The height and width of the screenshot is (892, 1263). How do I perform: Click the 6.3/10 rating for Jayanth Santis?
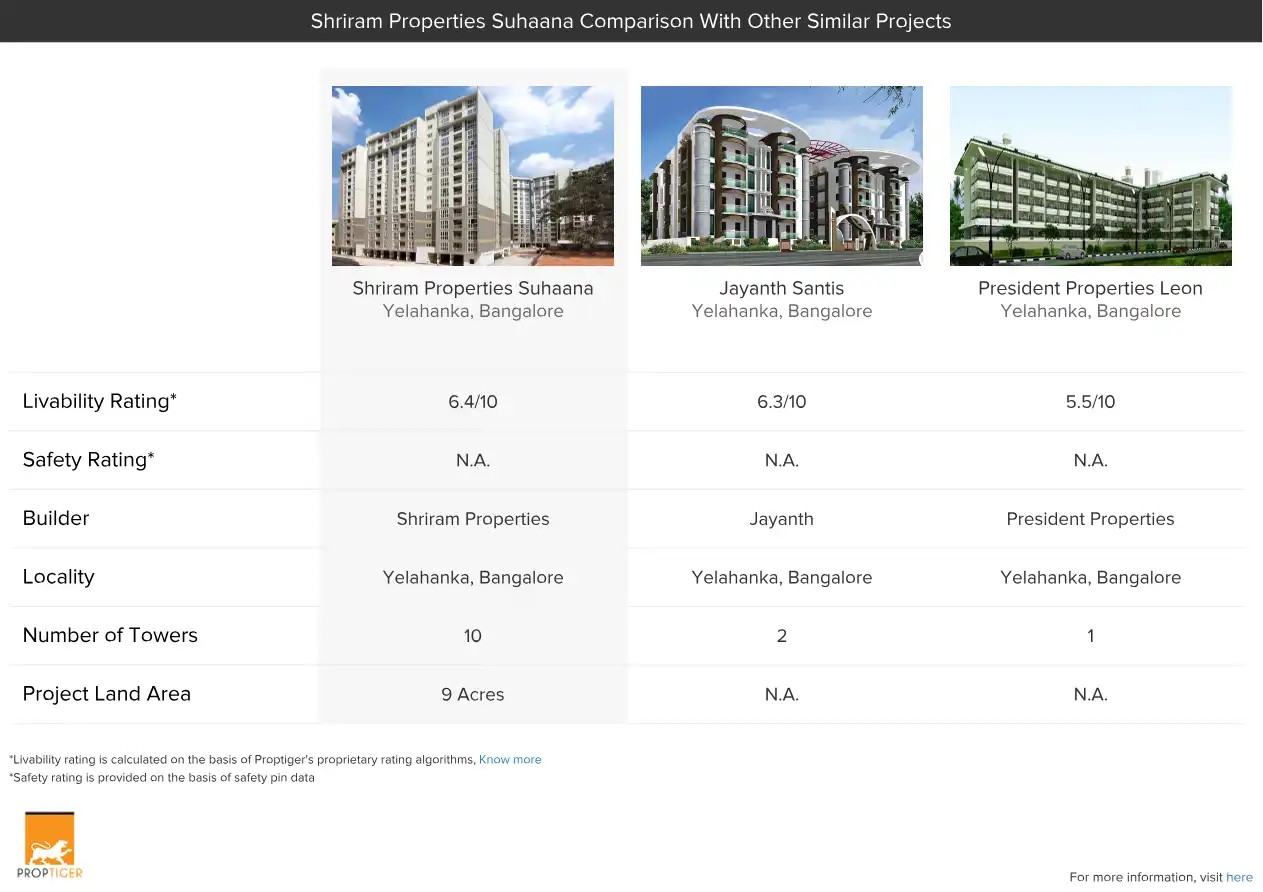point(781,402)
